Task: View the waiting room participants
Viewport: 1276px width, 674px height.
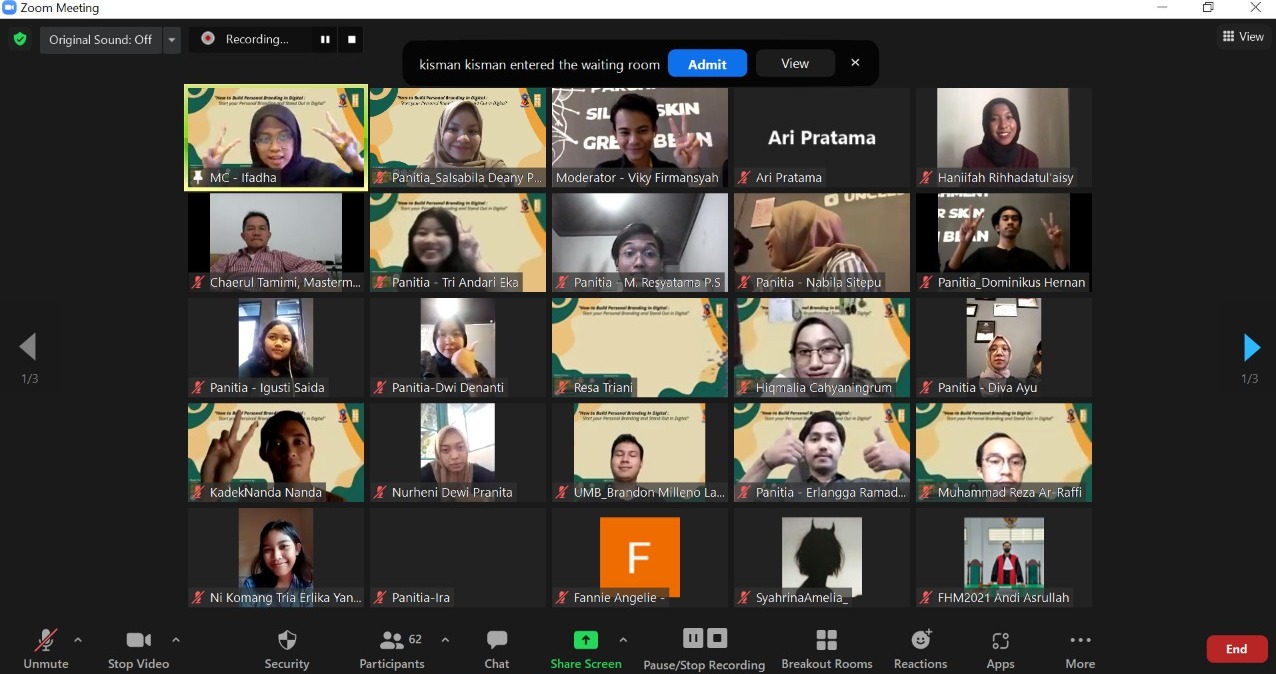Action: click(x=794, y=63)
